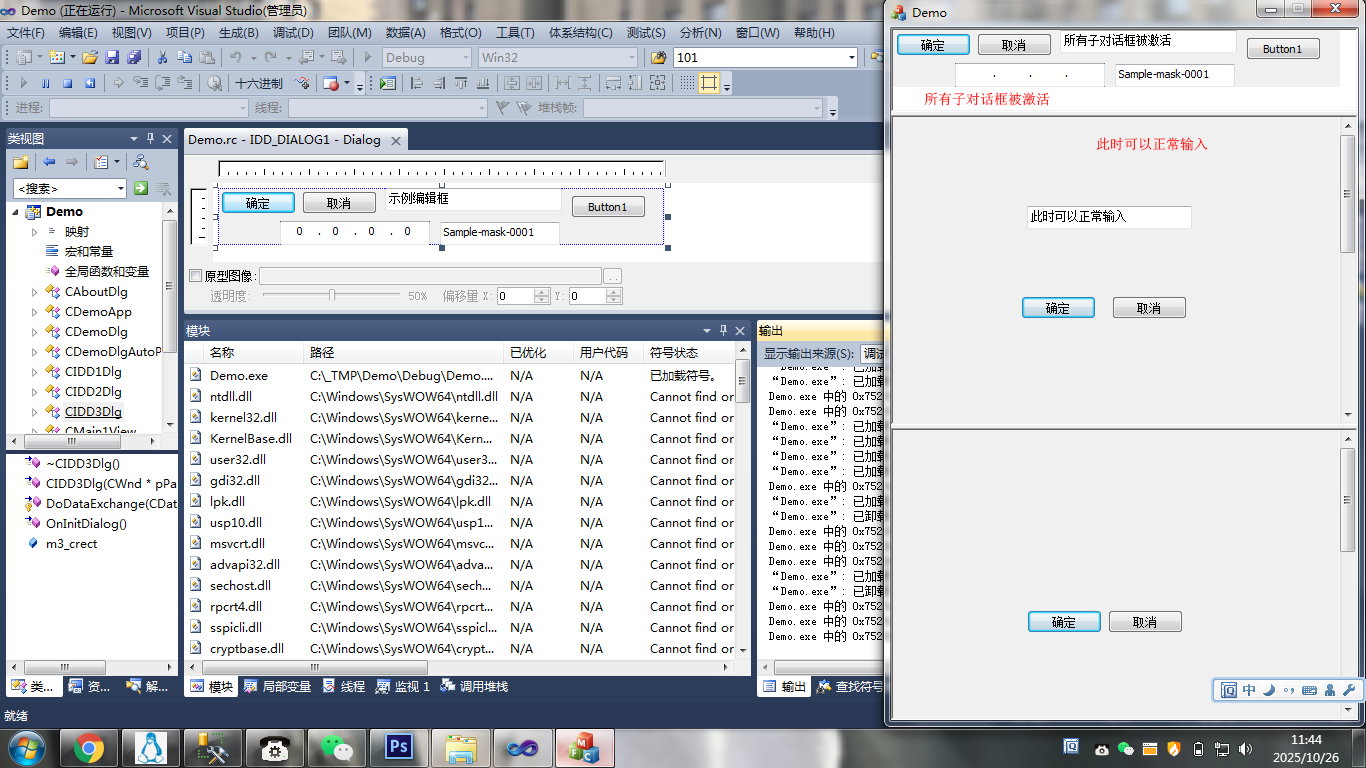
Task: Click the Paste icon in the toolbar
Action: [x=207, y=57]
